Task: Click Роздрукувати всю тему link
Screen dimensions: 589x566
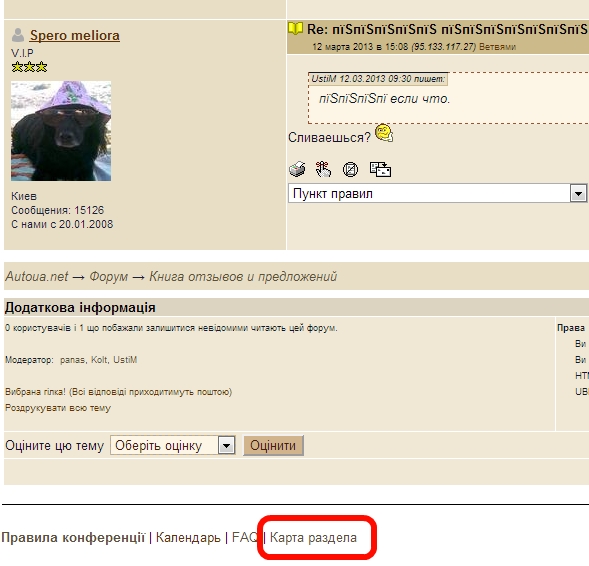Action: point(58,408)
